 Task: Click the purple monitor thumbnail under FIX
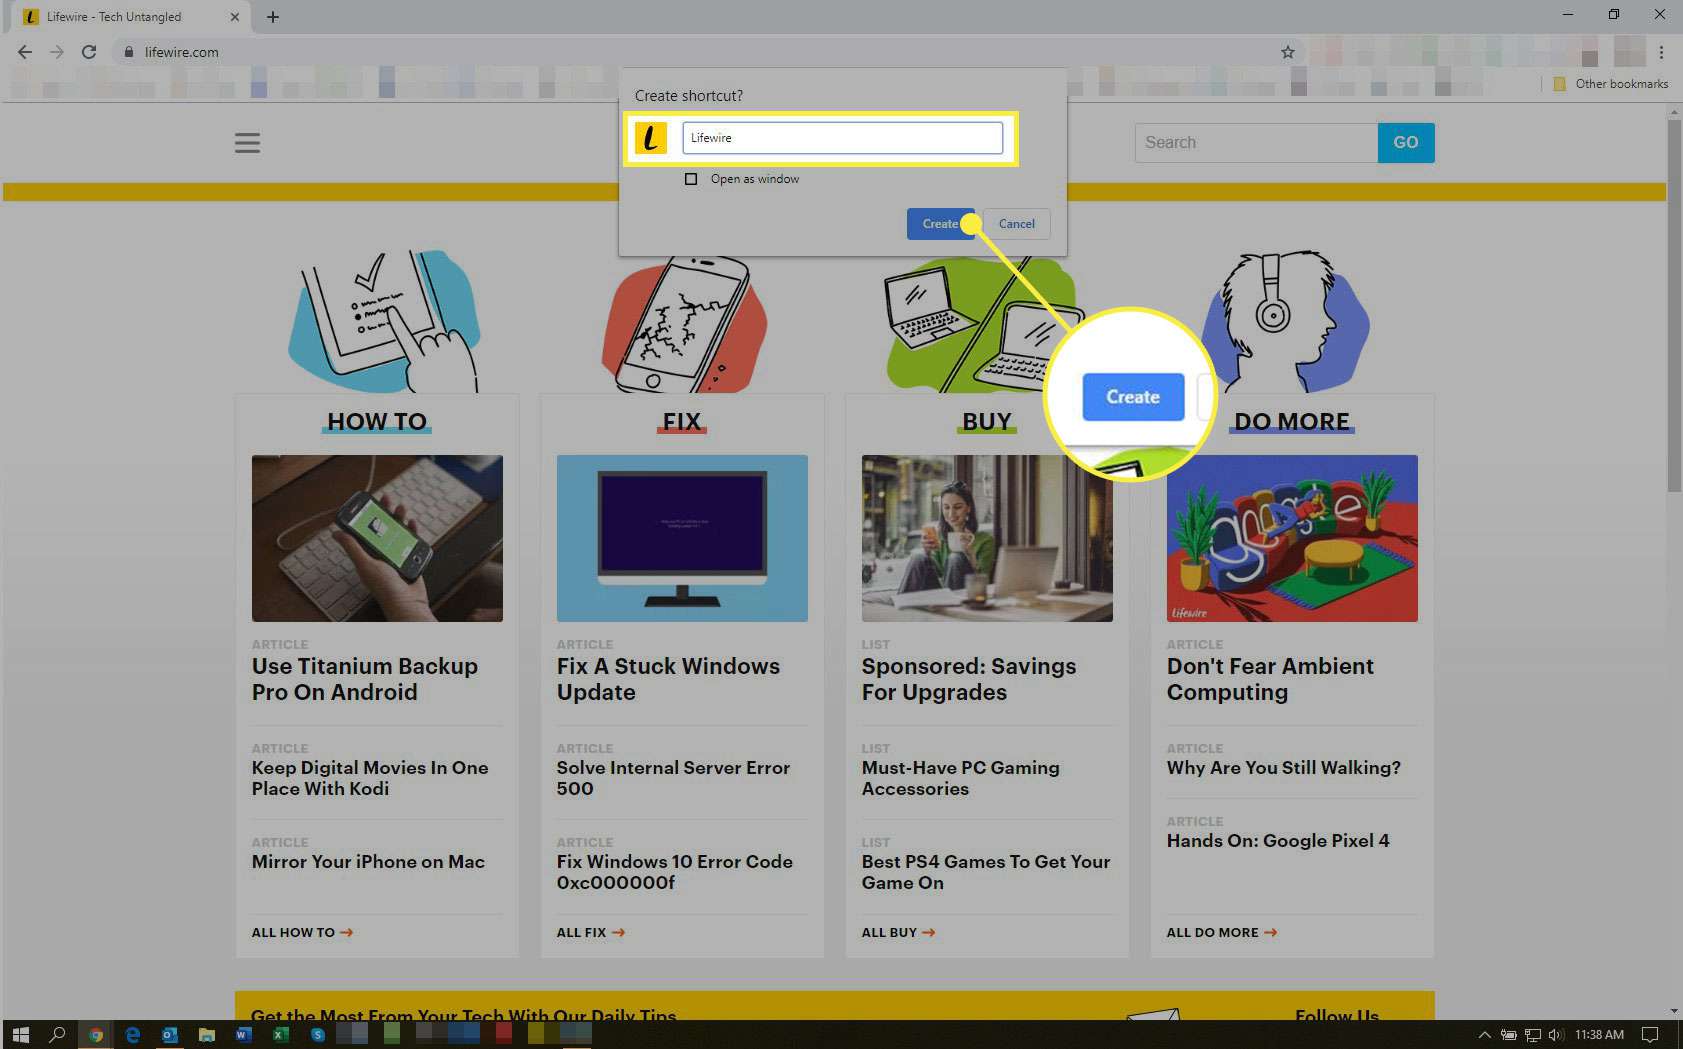click(682, 538)
